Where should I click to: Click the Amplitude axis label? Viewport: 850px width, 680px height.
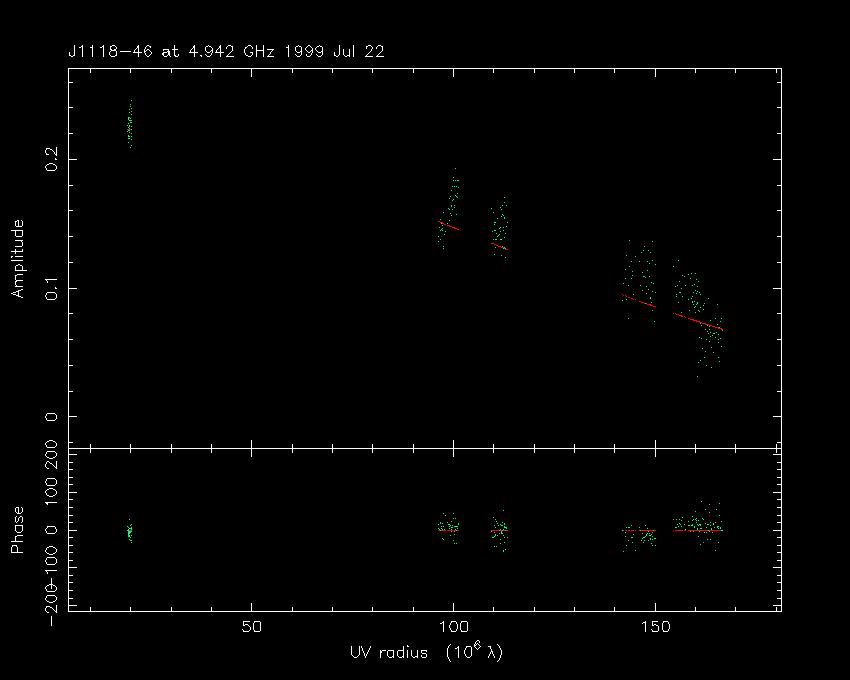coord(18,259)
